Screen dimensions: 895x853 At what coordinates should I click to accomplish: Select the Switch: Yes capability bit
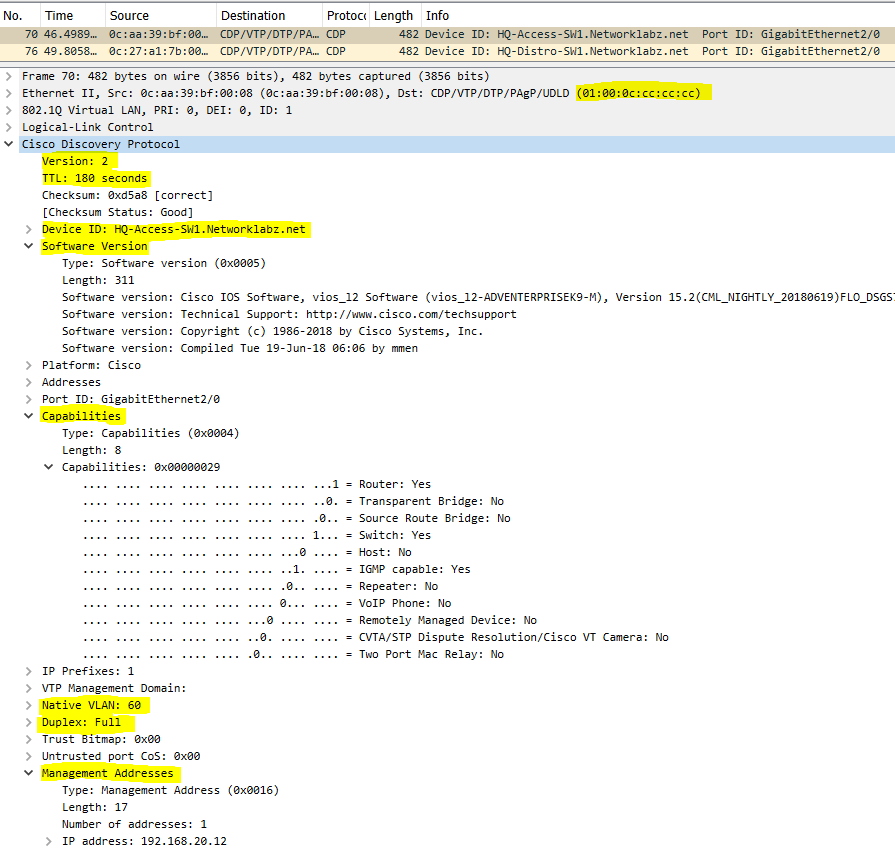click(257, 536)
